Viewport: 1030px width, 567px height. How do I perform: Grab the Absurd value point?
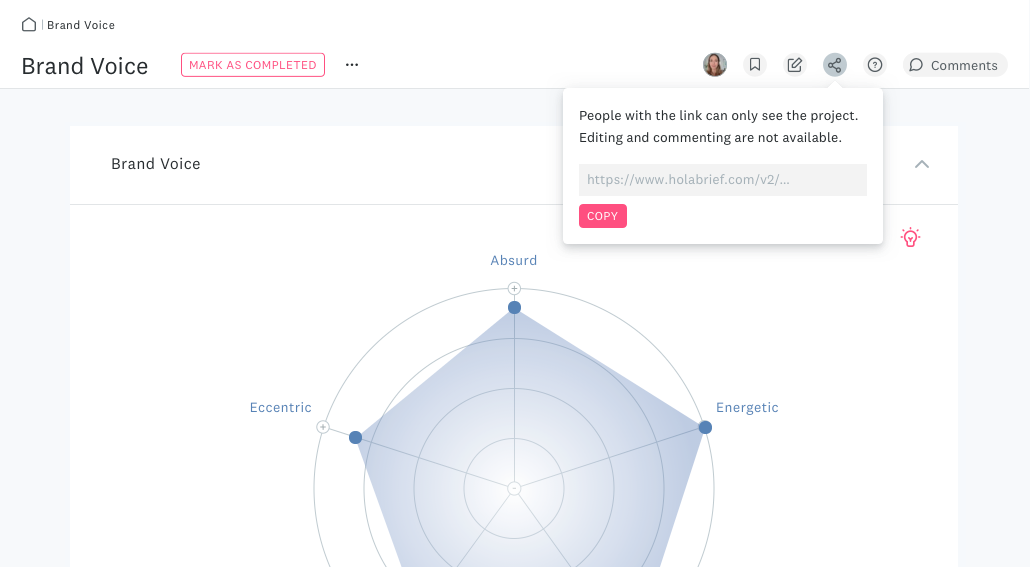514,307
